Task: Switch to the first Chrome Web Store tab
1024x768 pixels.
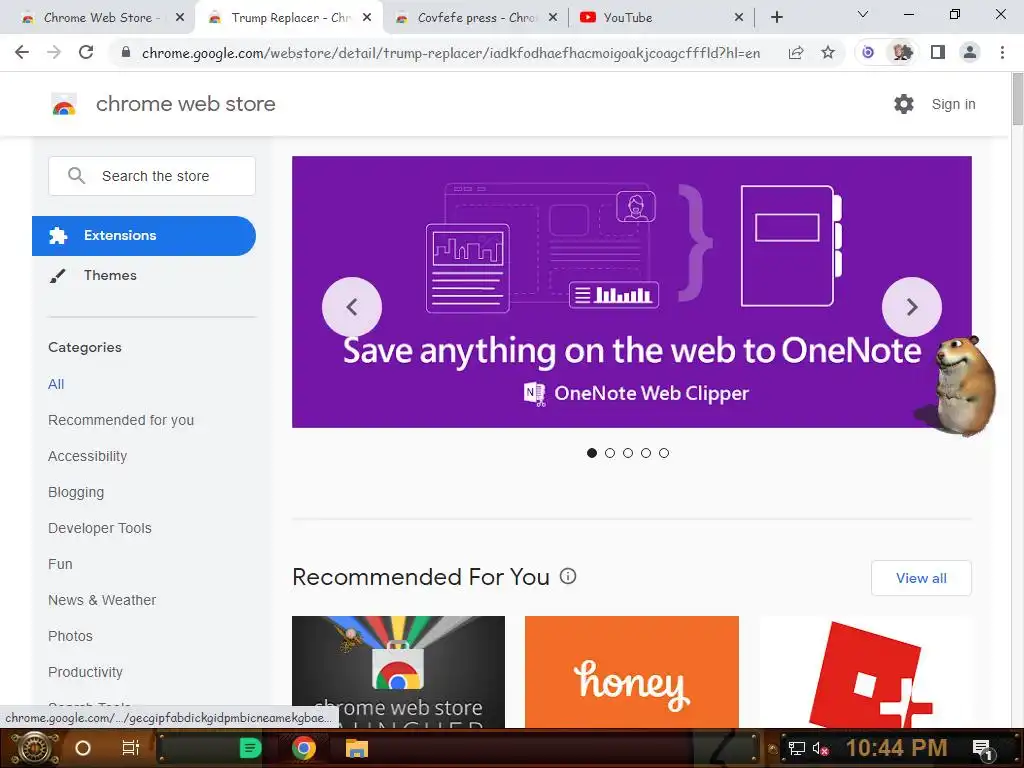Action: coord(98,18)
